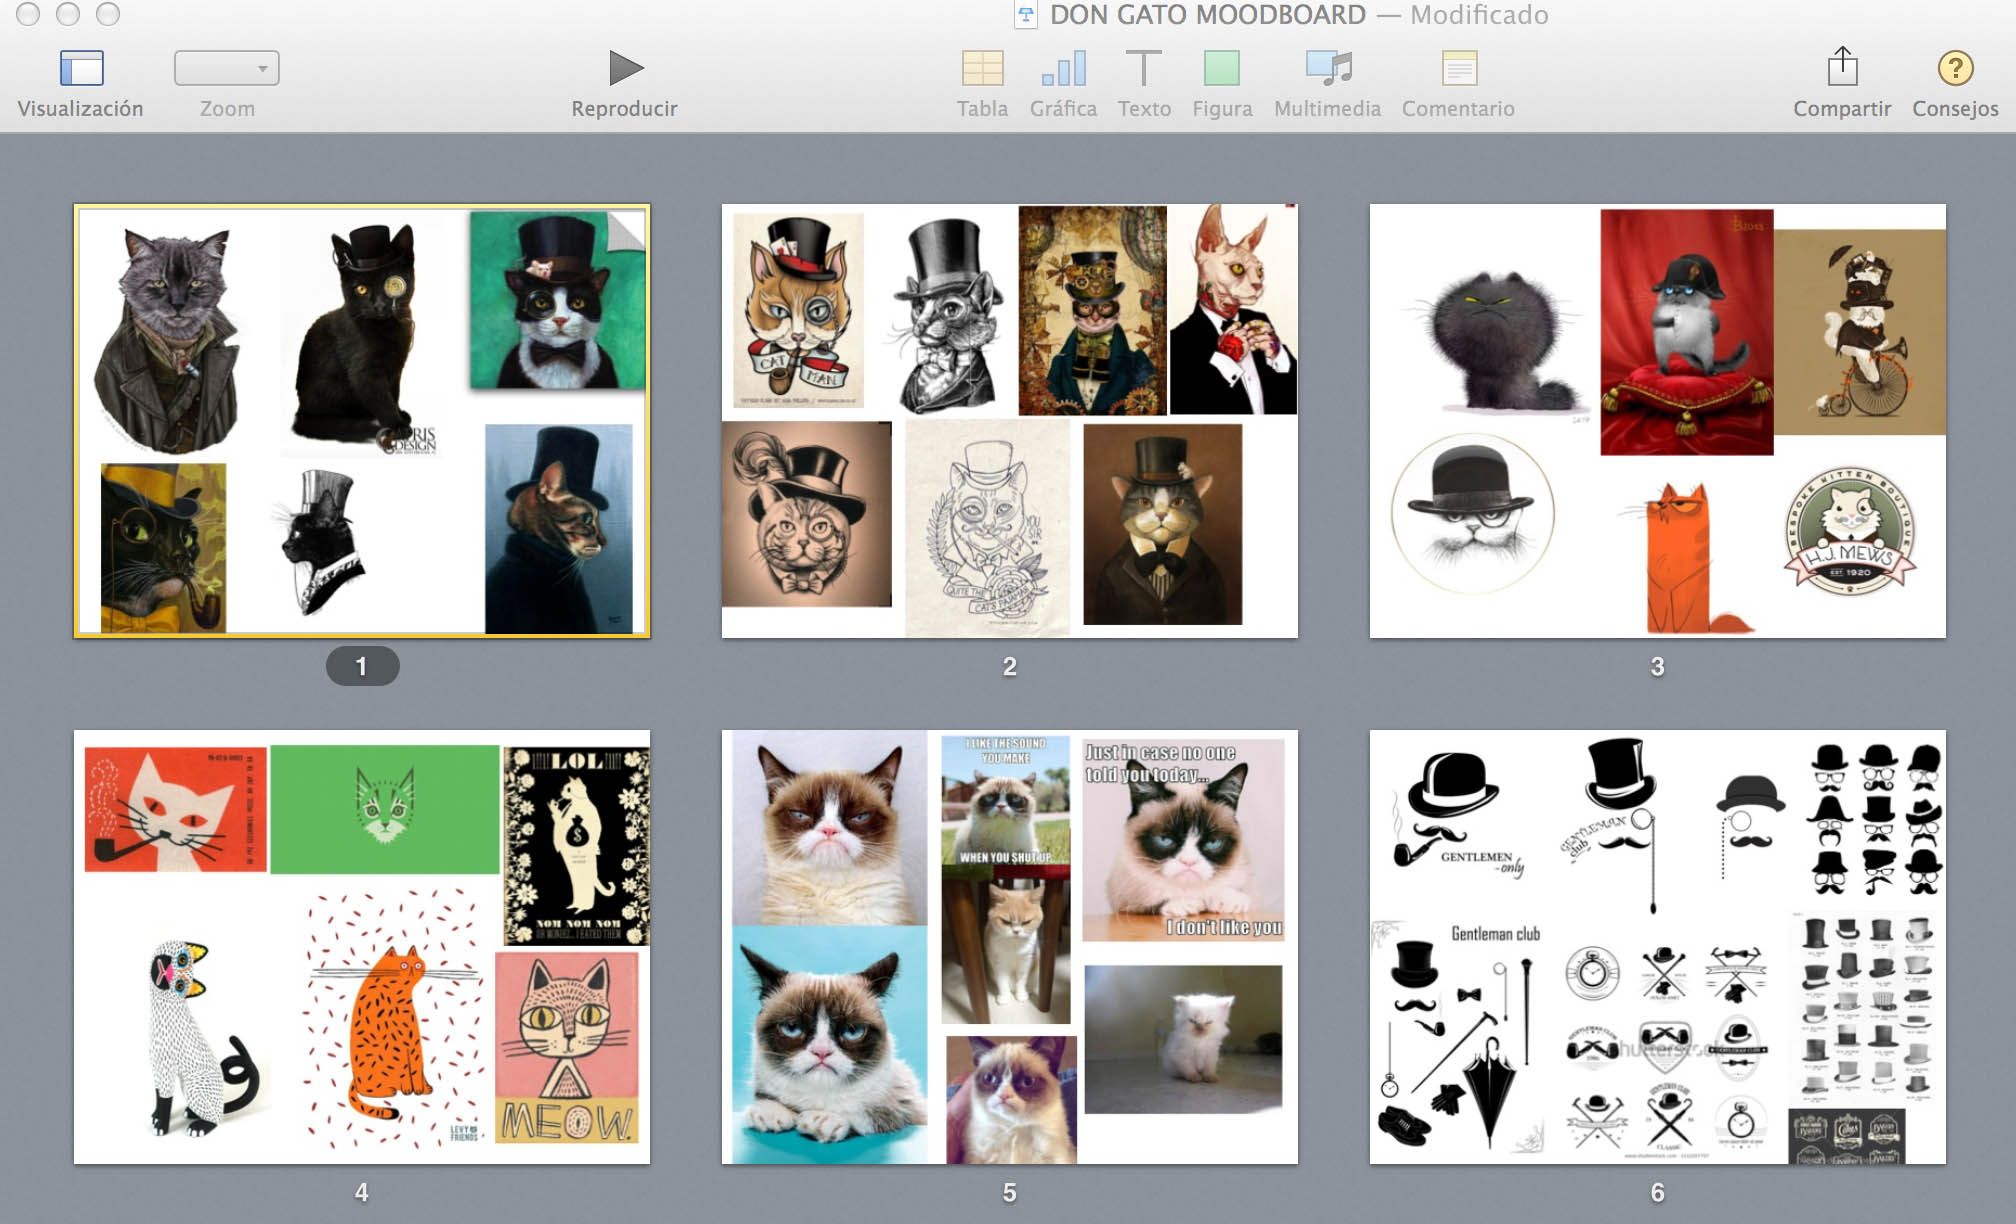Select slide 1 thumbnail
Image resolution: width=2016 pixels, height=1224 pixels.
pyautogui.click(x=362, y=420)
